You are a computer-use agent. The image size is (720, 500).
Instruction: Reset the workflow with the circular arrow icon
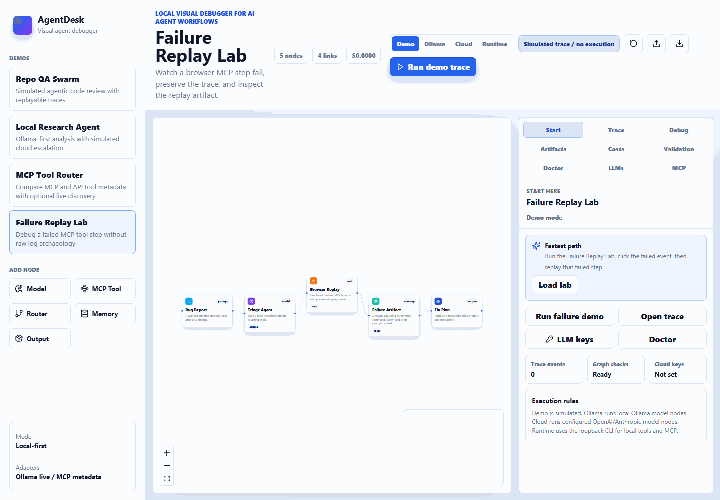click(x=633, y=44)
